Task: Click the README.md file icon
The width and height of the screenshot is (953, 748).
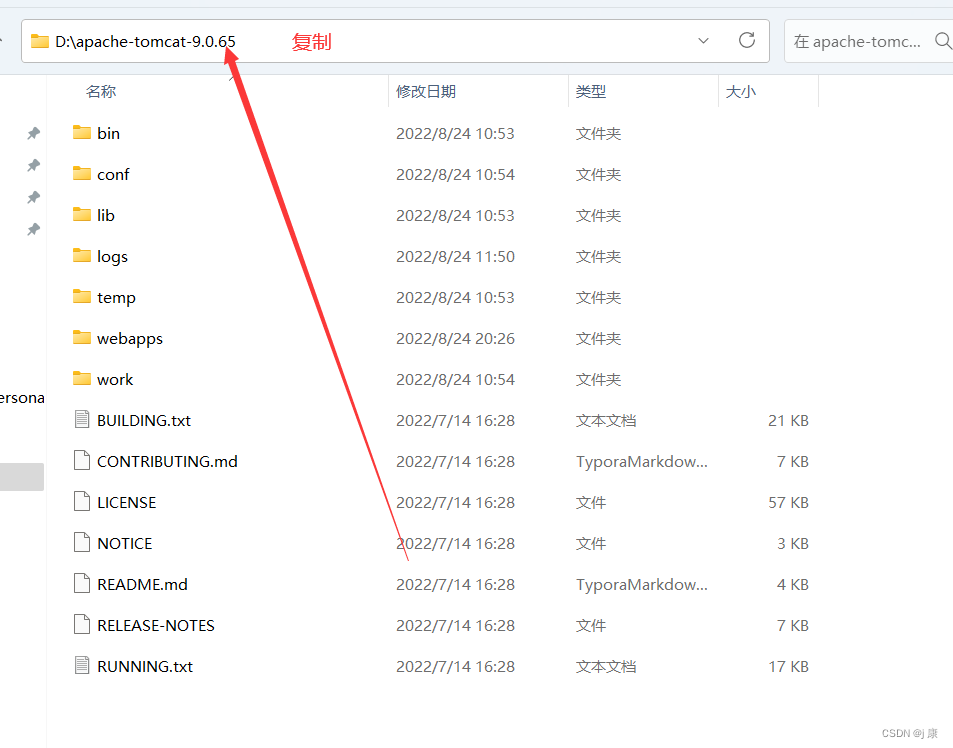Action: 81,583
